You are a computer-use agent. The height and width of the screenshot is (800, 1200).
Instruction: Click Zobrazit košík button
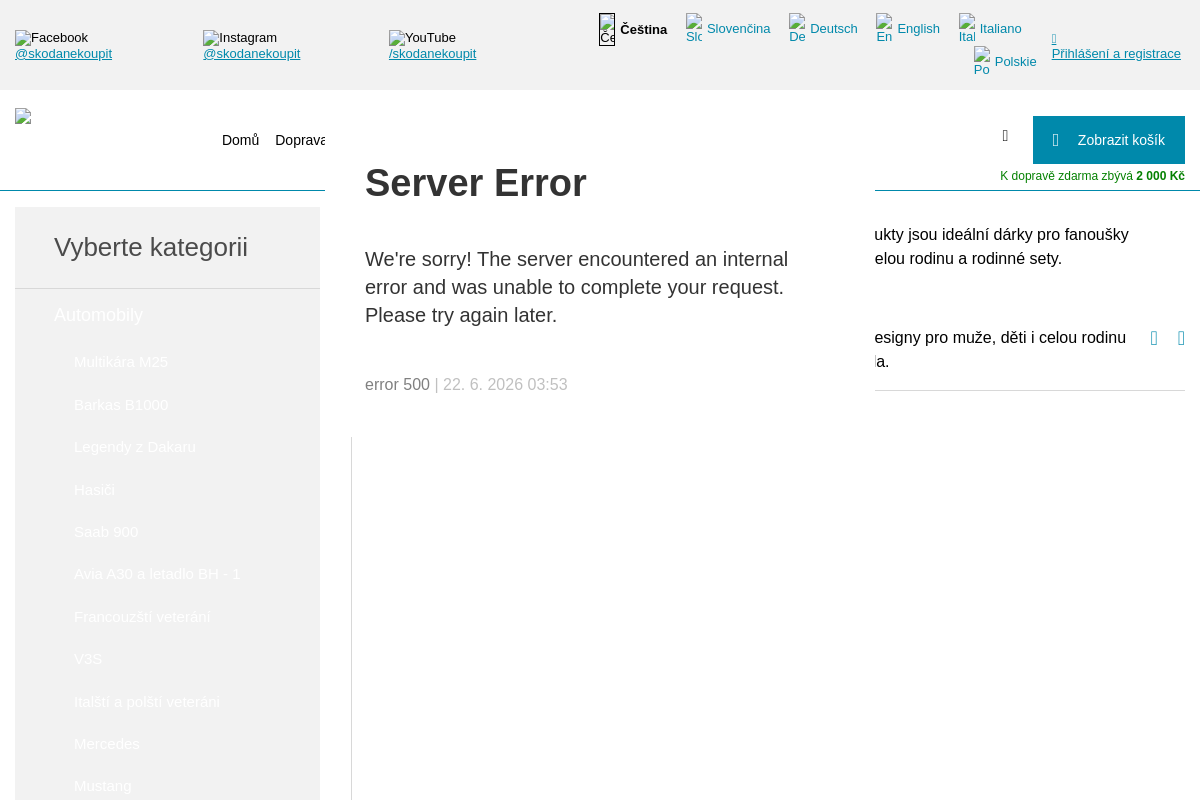(1109, 140)
